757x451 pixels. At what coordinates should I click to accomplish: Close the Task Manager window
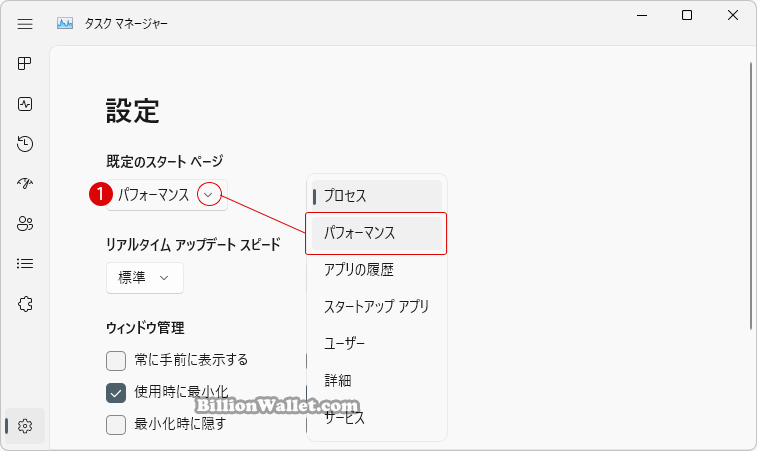click(733, 15)
